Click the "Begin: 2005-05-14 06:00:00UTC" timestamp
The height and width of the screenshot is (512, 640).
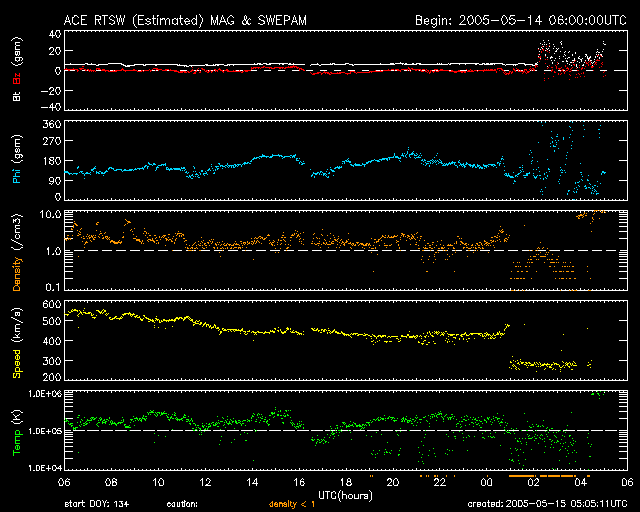click(521, 20)
